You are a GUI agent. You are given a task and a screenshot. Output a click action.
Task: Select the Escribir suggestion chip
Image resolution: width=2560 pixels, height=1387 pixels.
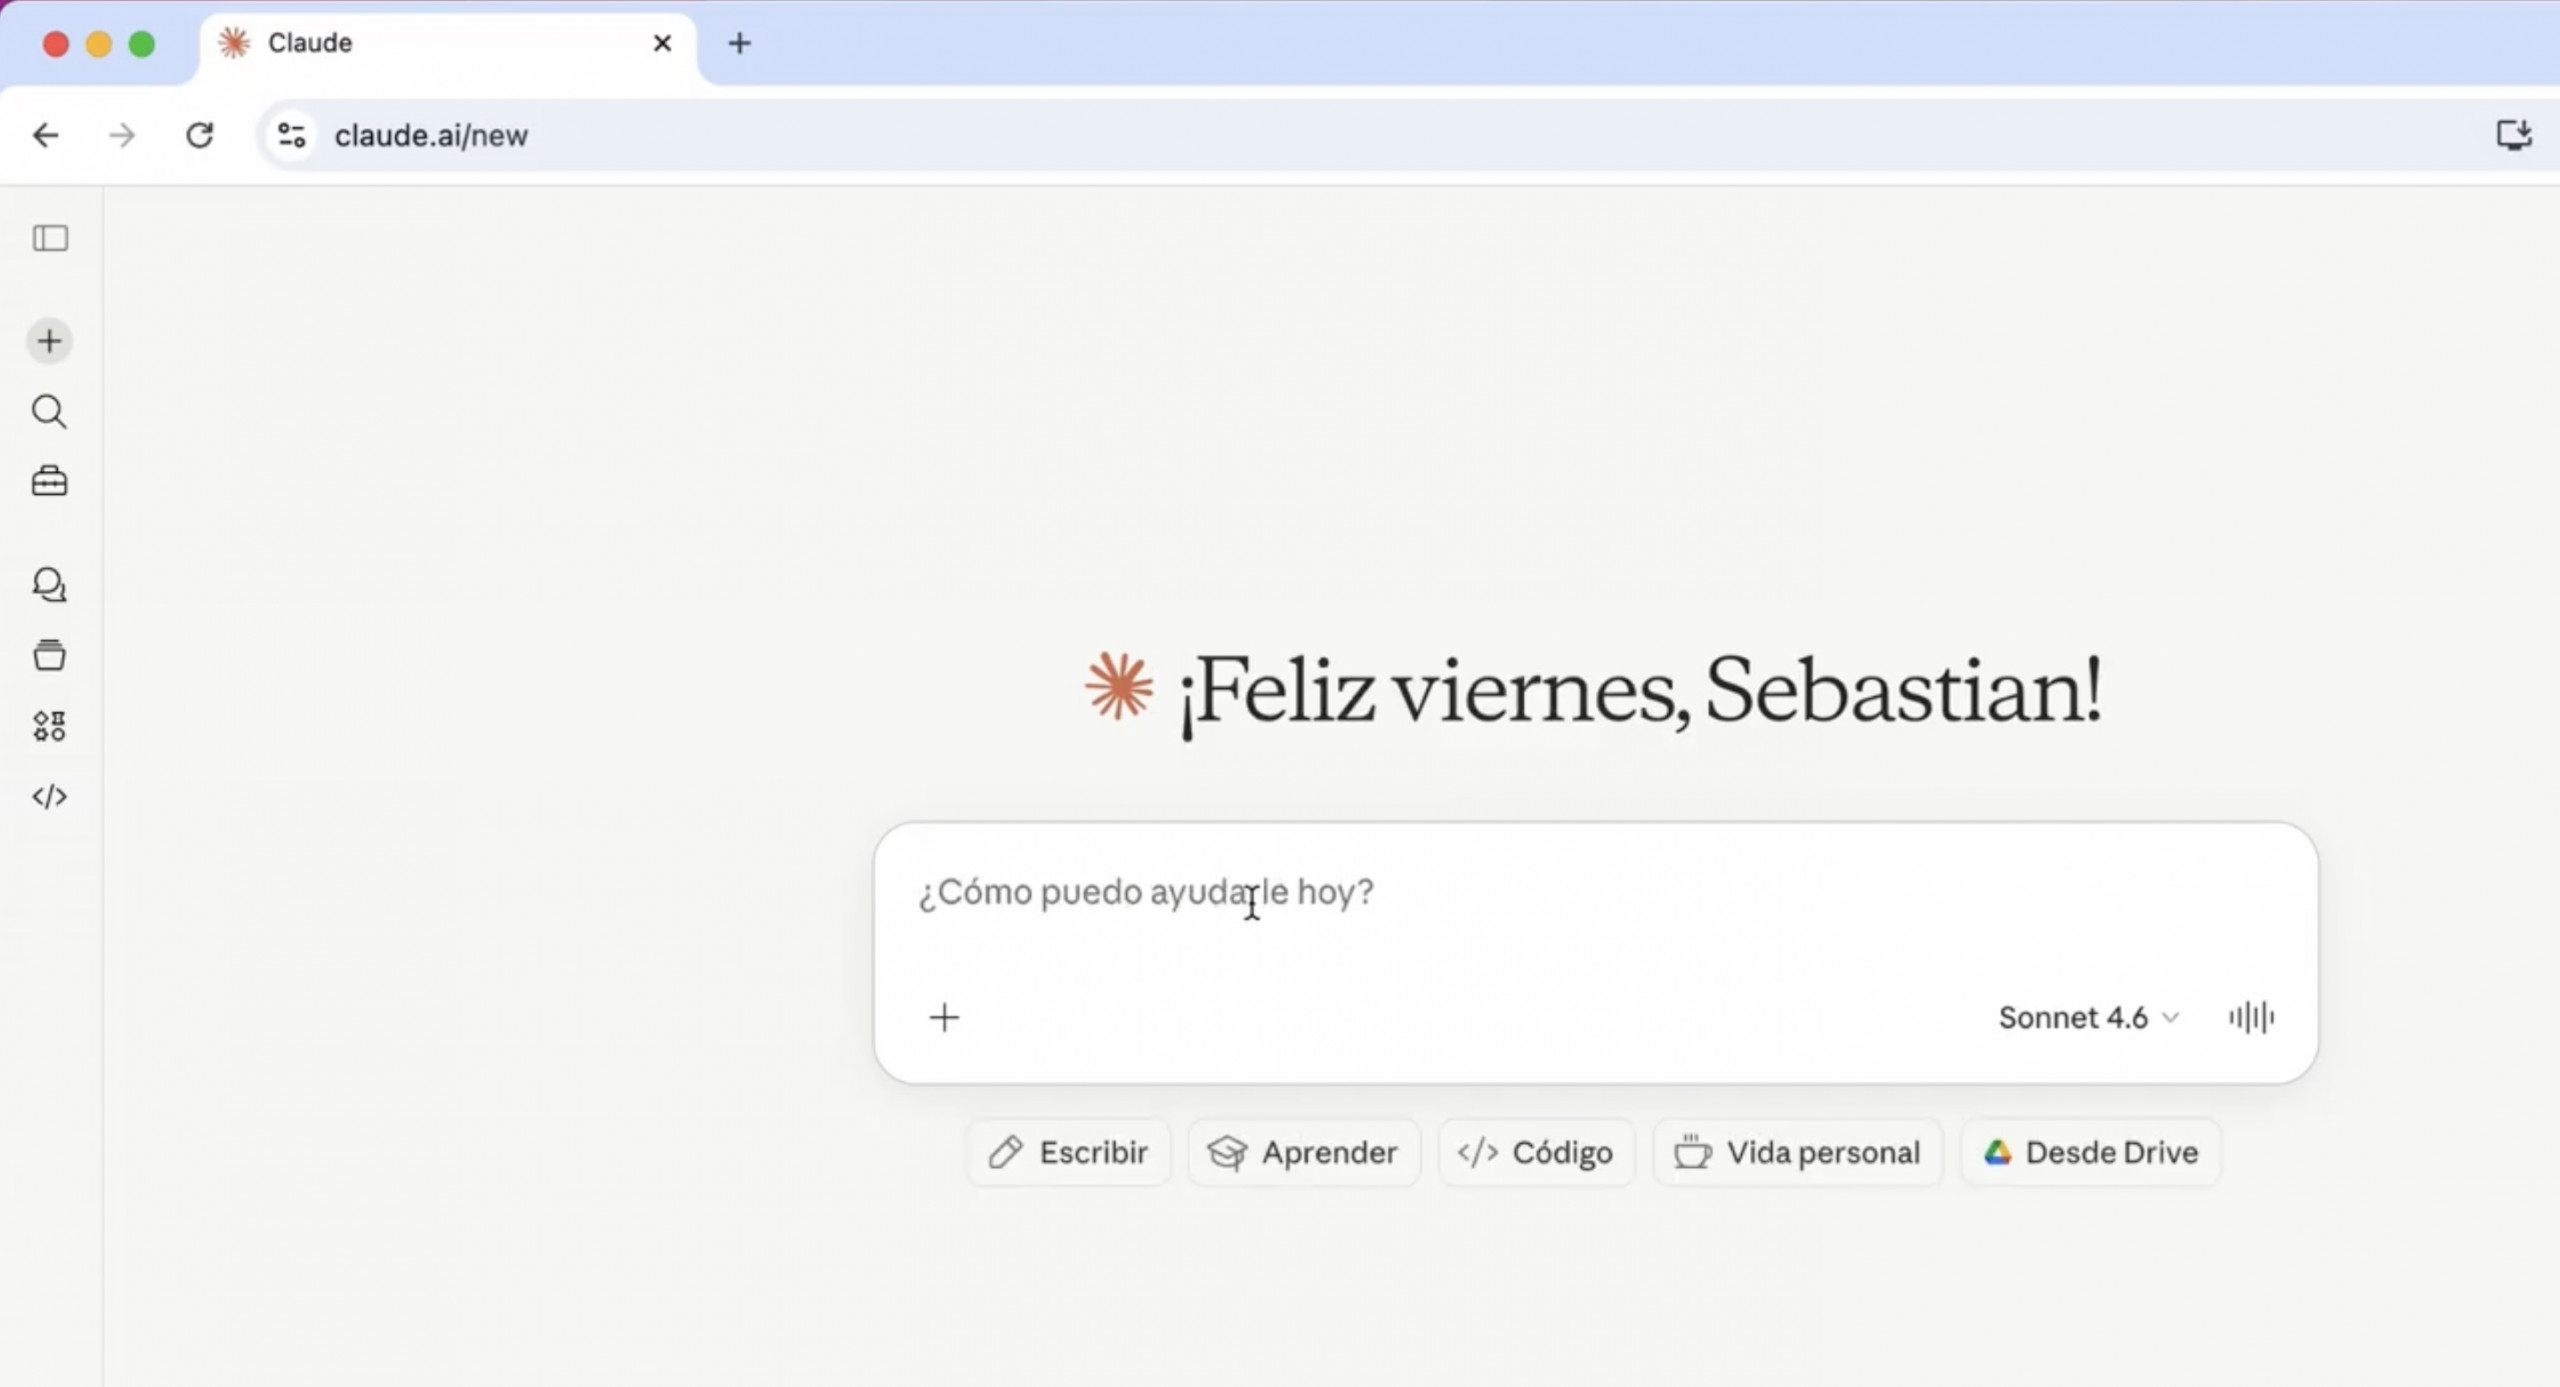1068,1152
